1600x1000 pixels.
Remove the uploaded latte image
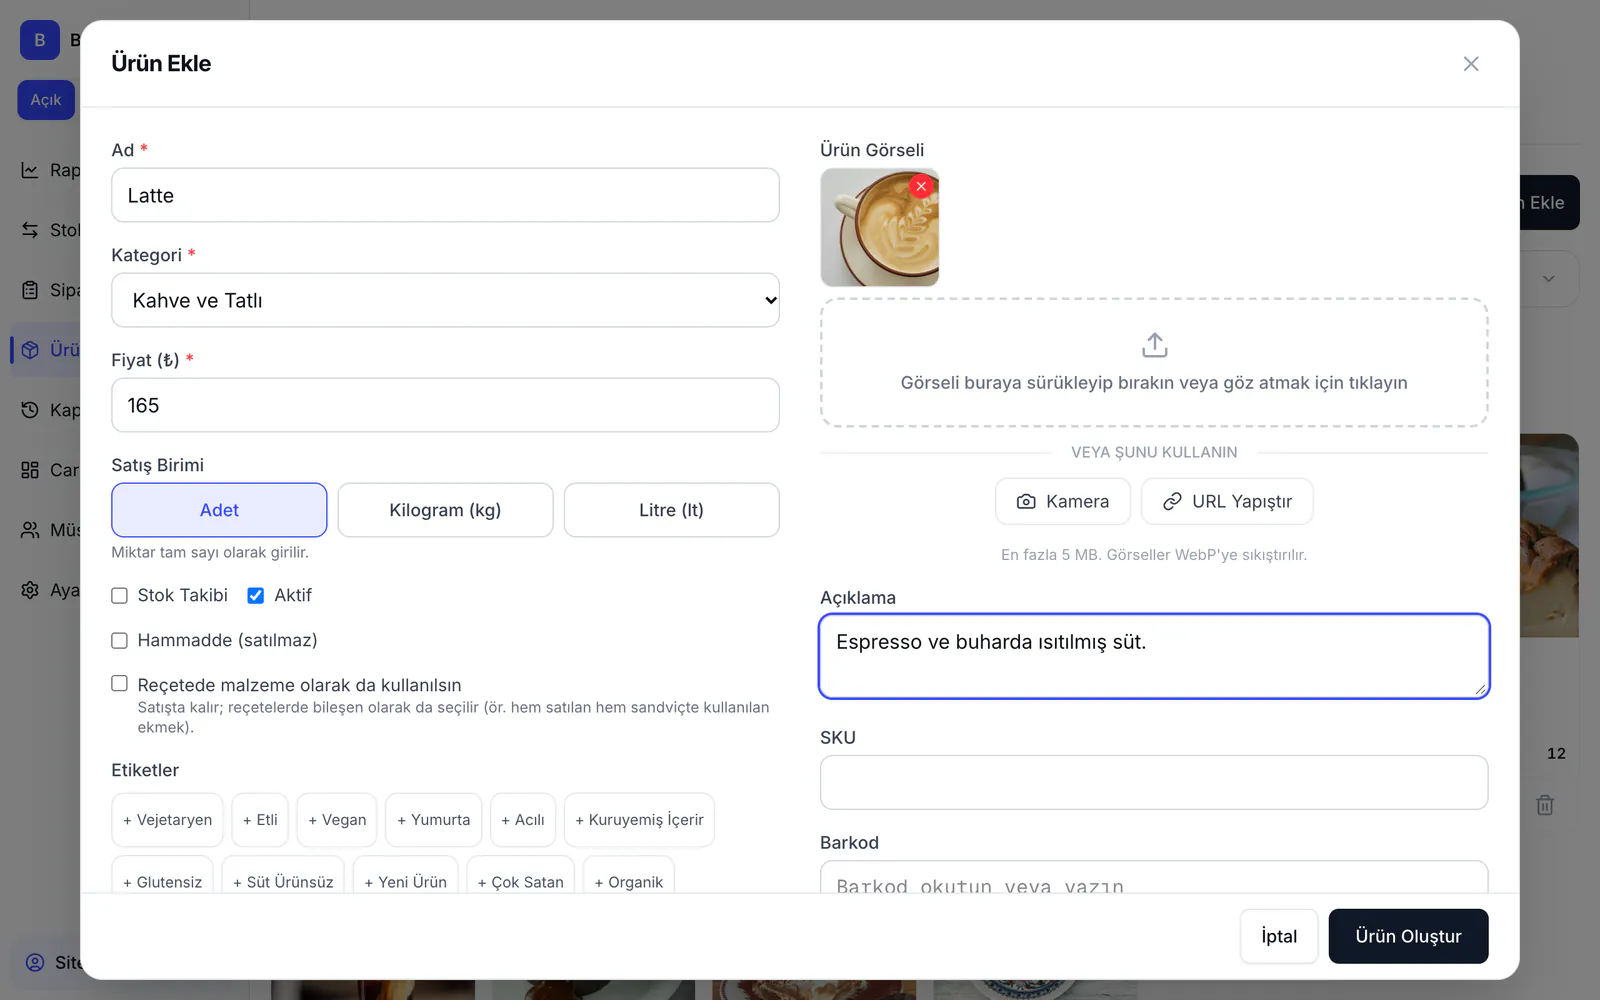point(921,186)
